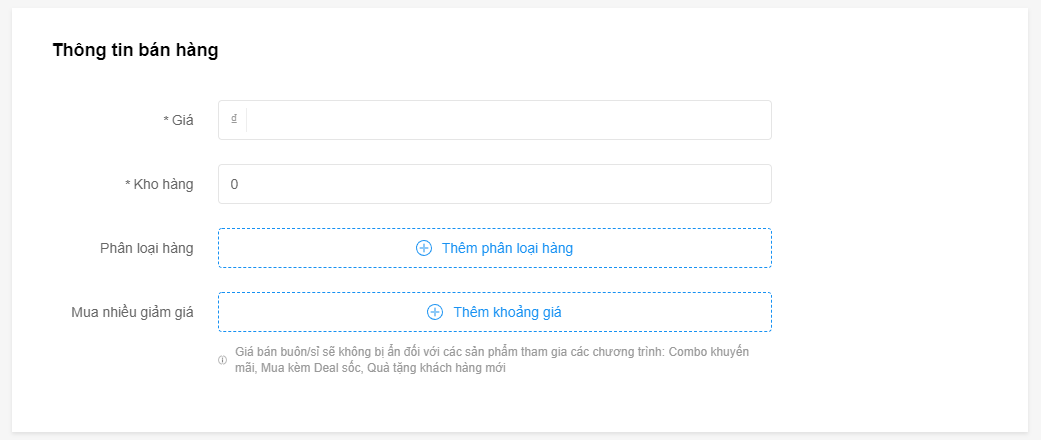Click the 0 value in Kho hàng

[234, 184]
